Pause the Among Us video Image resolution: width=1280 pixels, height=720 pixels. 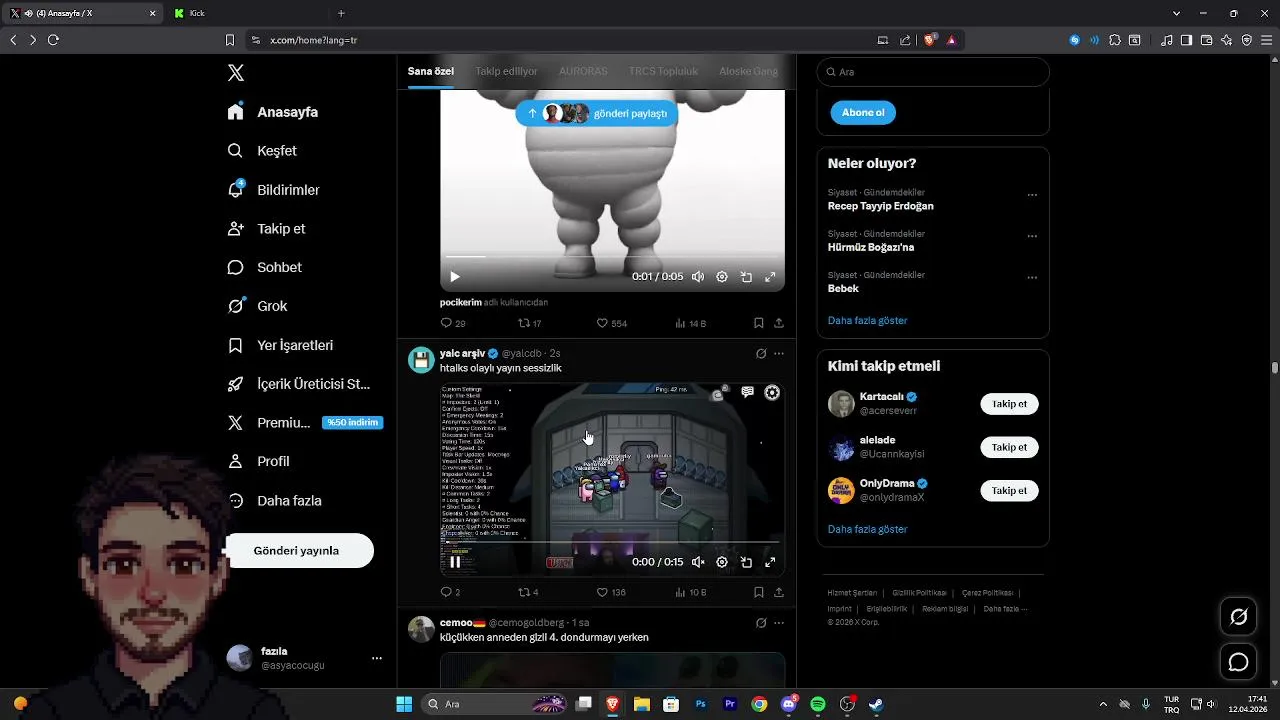pos(454,562)
